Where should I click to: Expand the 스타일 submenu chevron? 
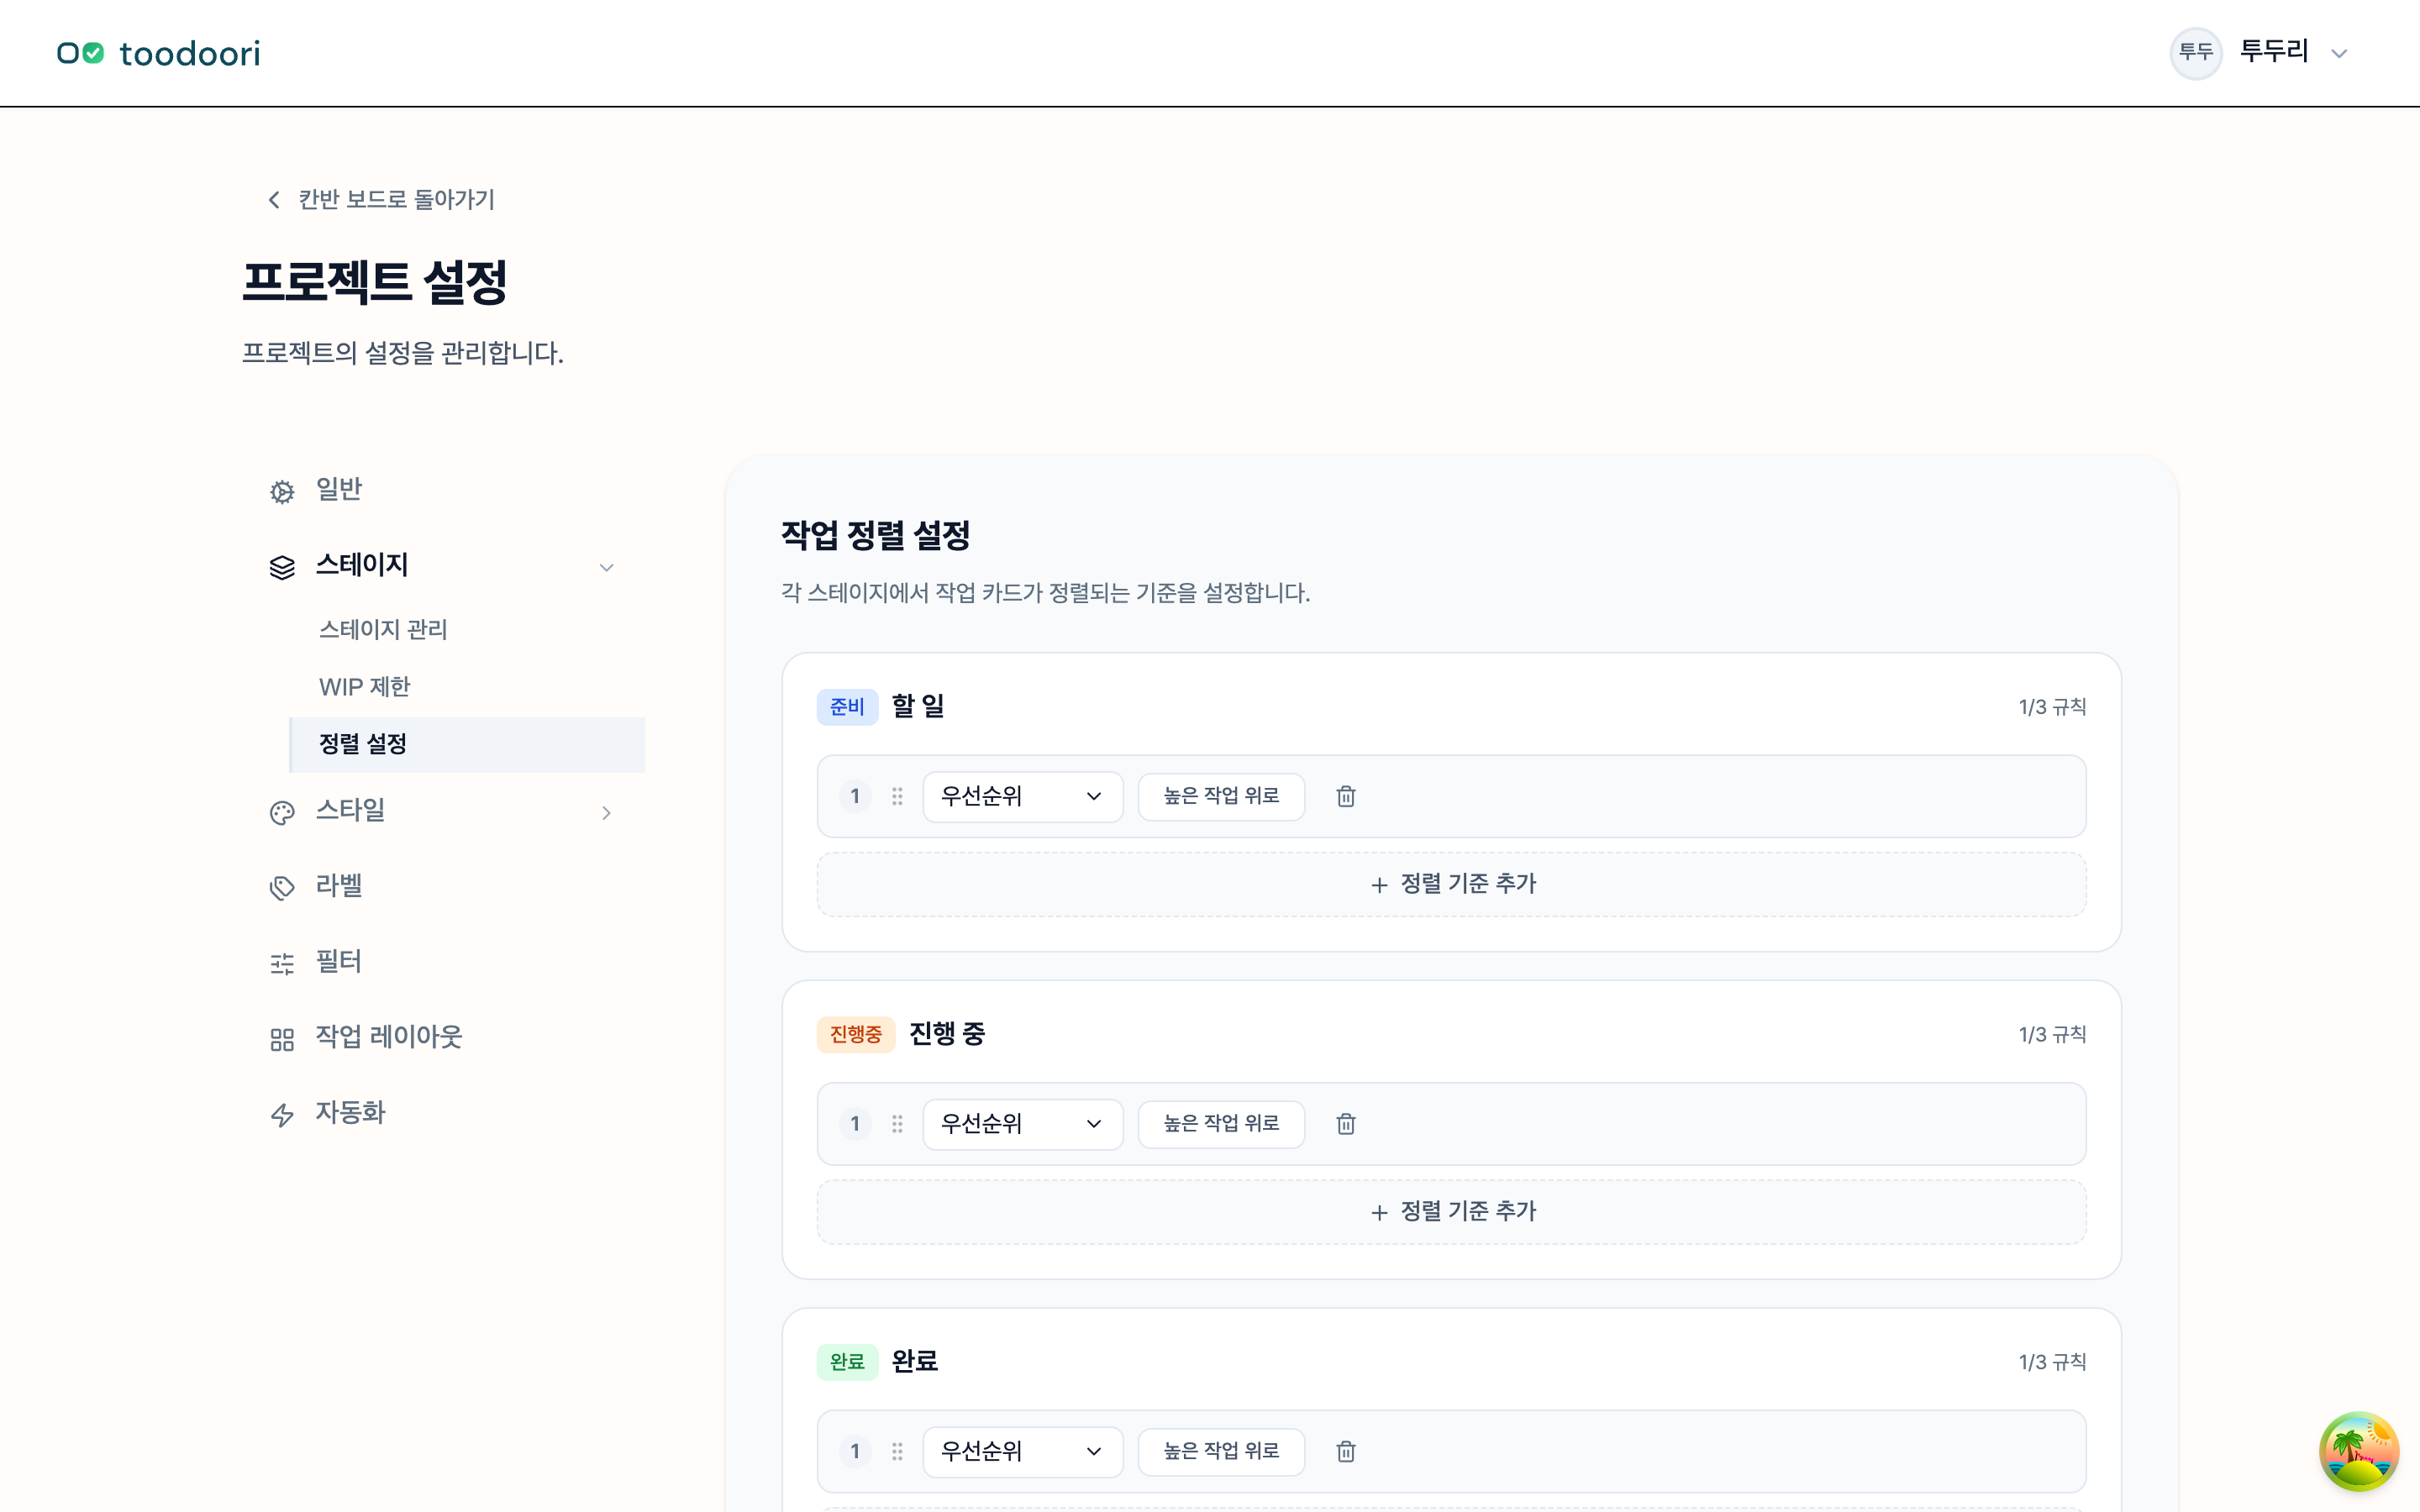point(606,812)
